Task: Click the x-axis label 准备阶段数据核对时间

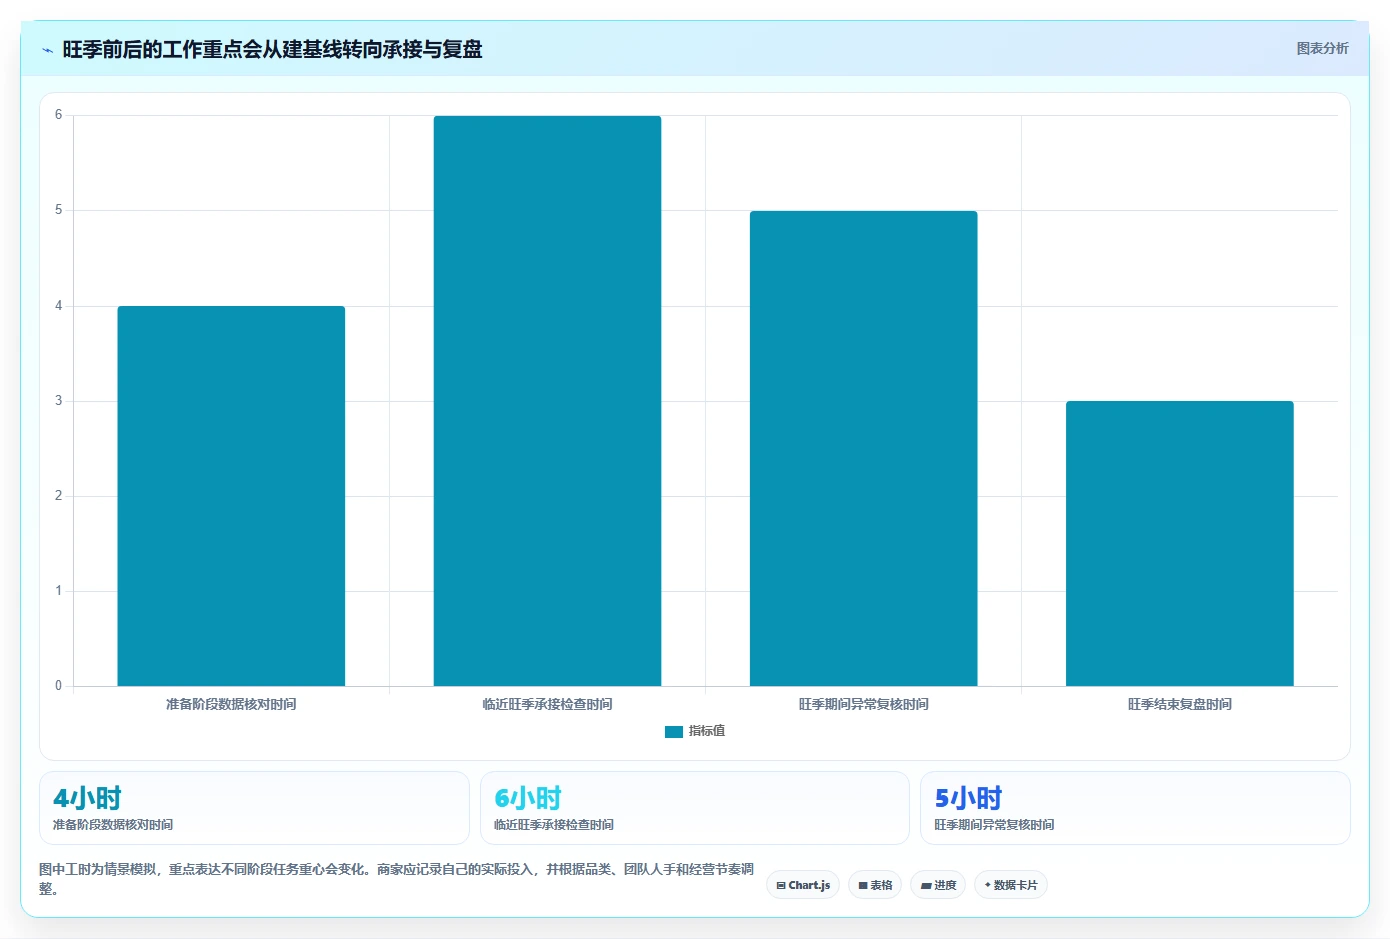Action: click(231, 704)
